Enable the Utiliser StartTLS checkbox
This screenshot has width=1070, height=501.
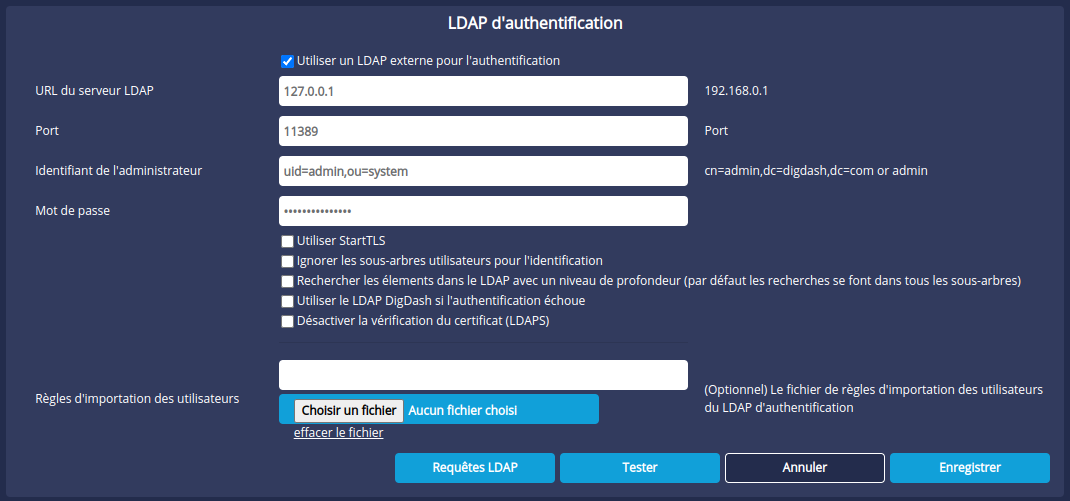tap(287, 241)
